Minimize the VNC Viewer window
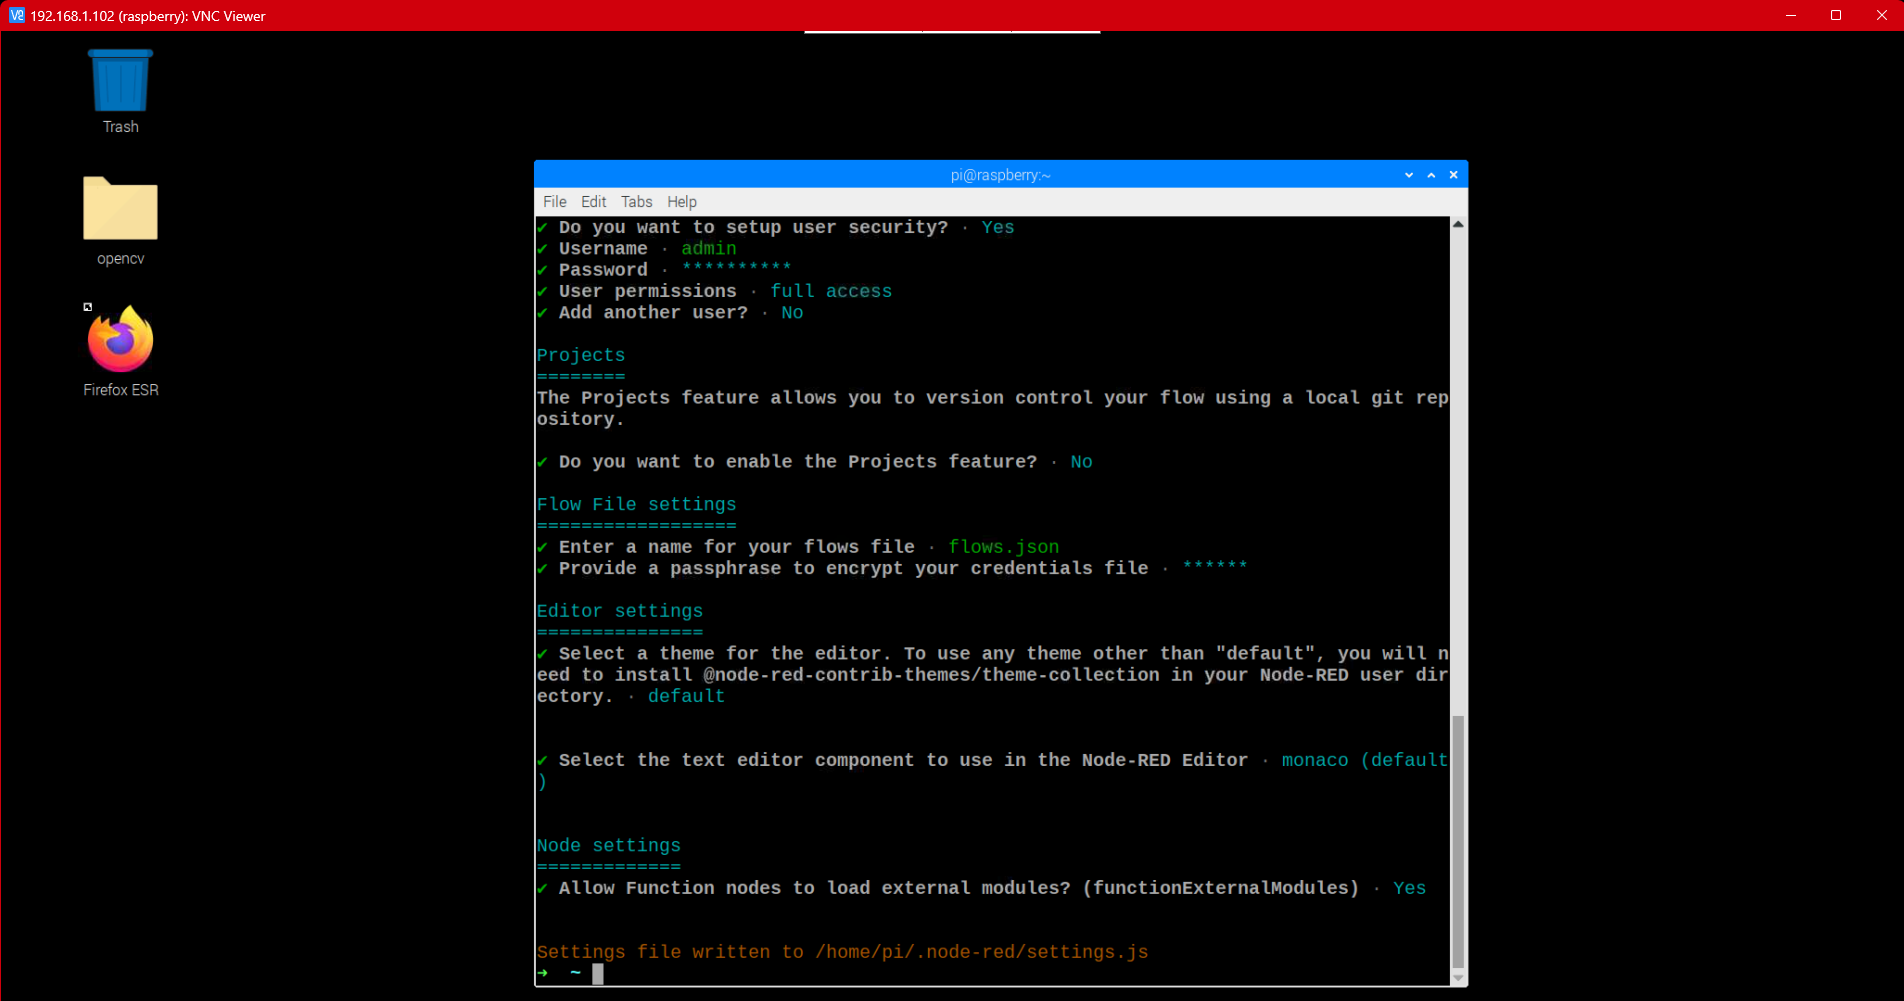Image resolution: width=1904 pixels, height=1001 pixels. click(1790, 15)
